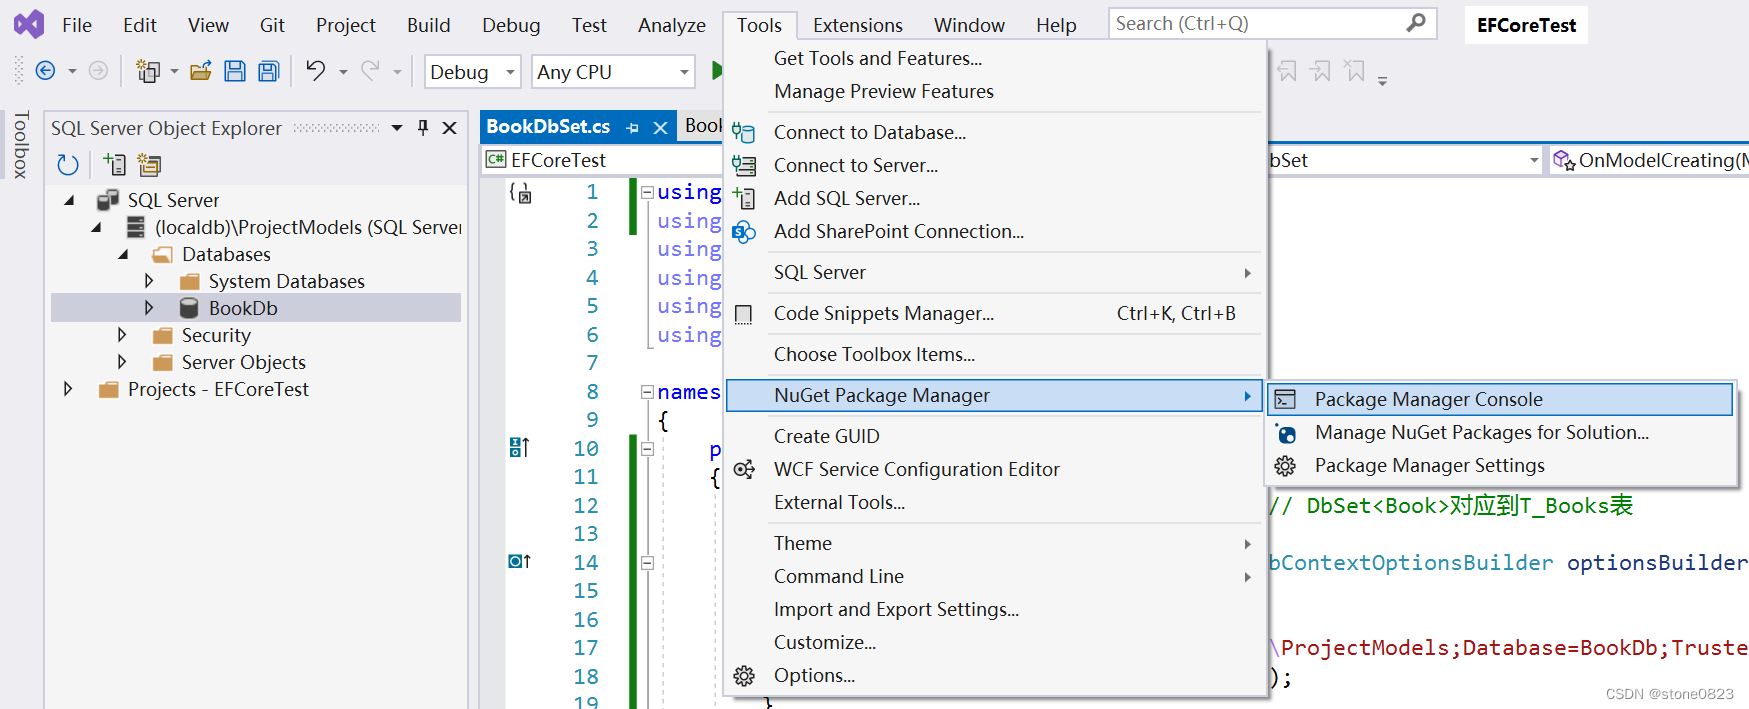Close the BookDbSet.cs tab
The height and width of the screenshot is (709, 1749).
660,128
